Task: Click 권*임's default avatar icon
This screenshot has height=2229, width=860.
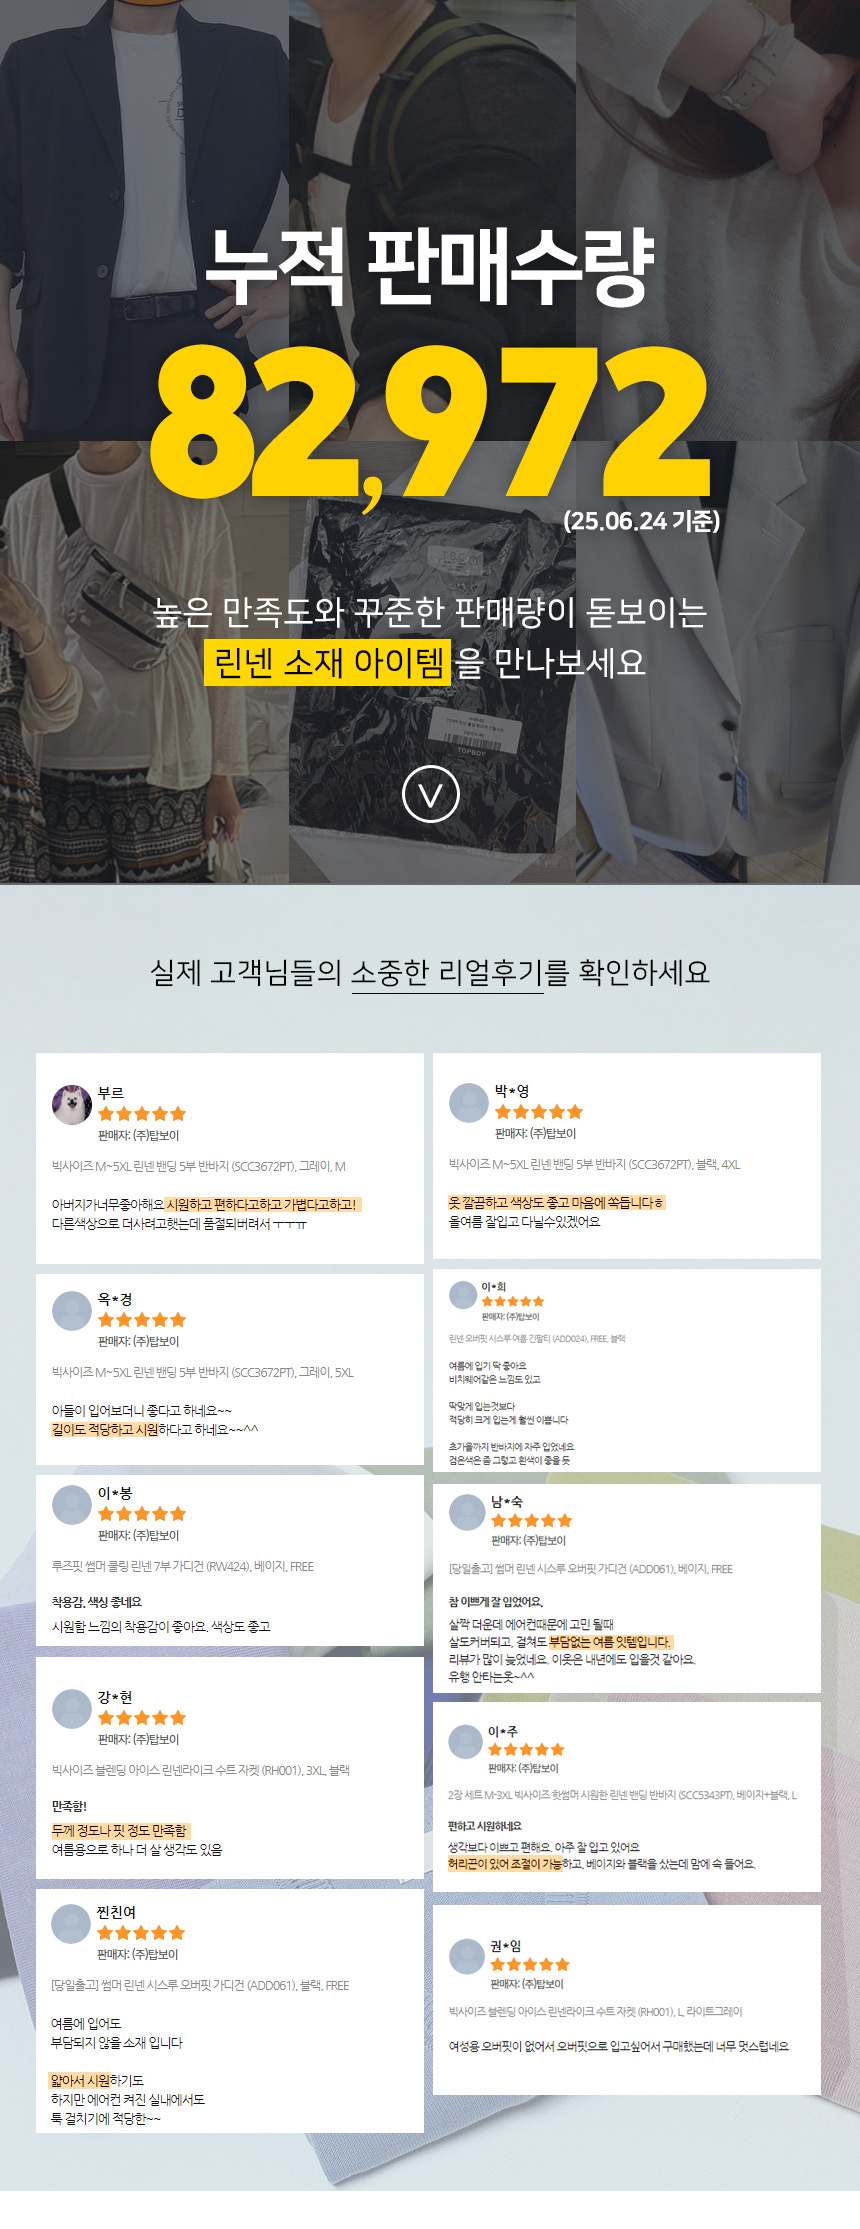Action: click(x=467, y=1956)
